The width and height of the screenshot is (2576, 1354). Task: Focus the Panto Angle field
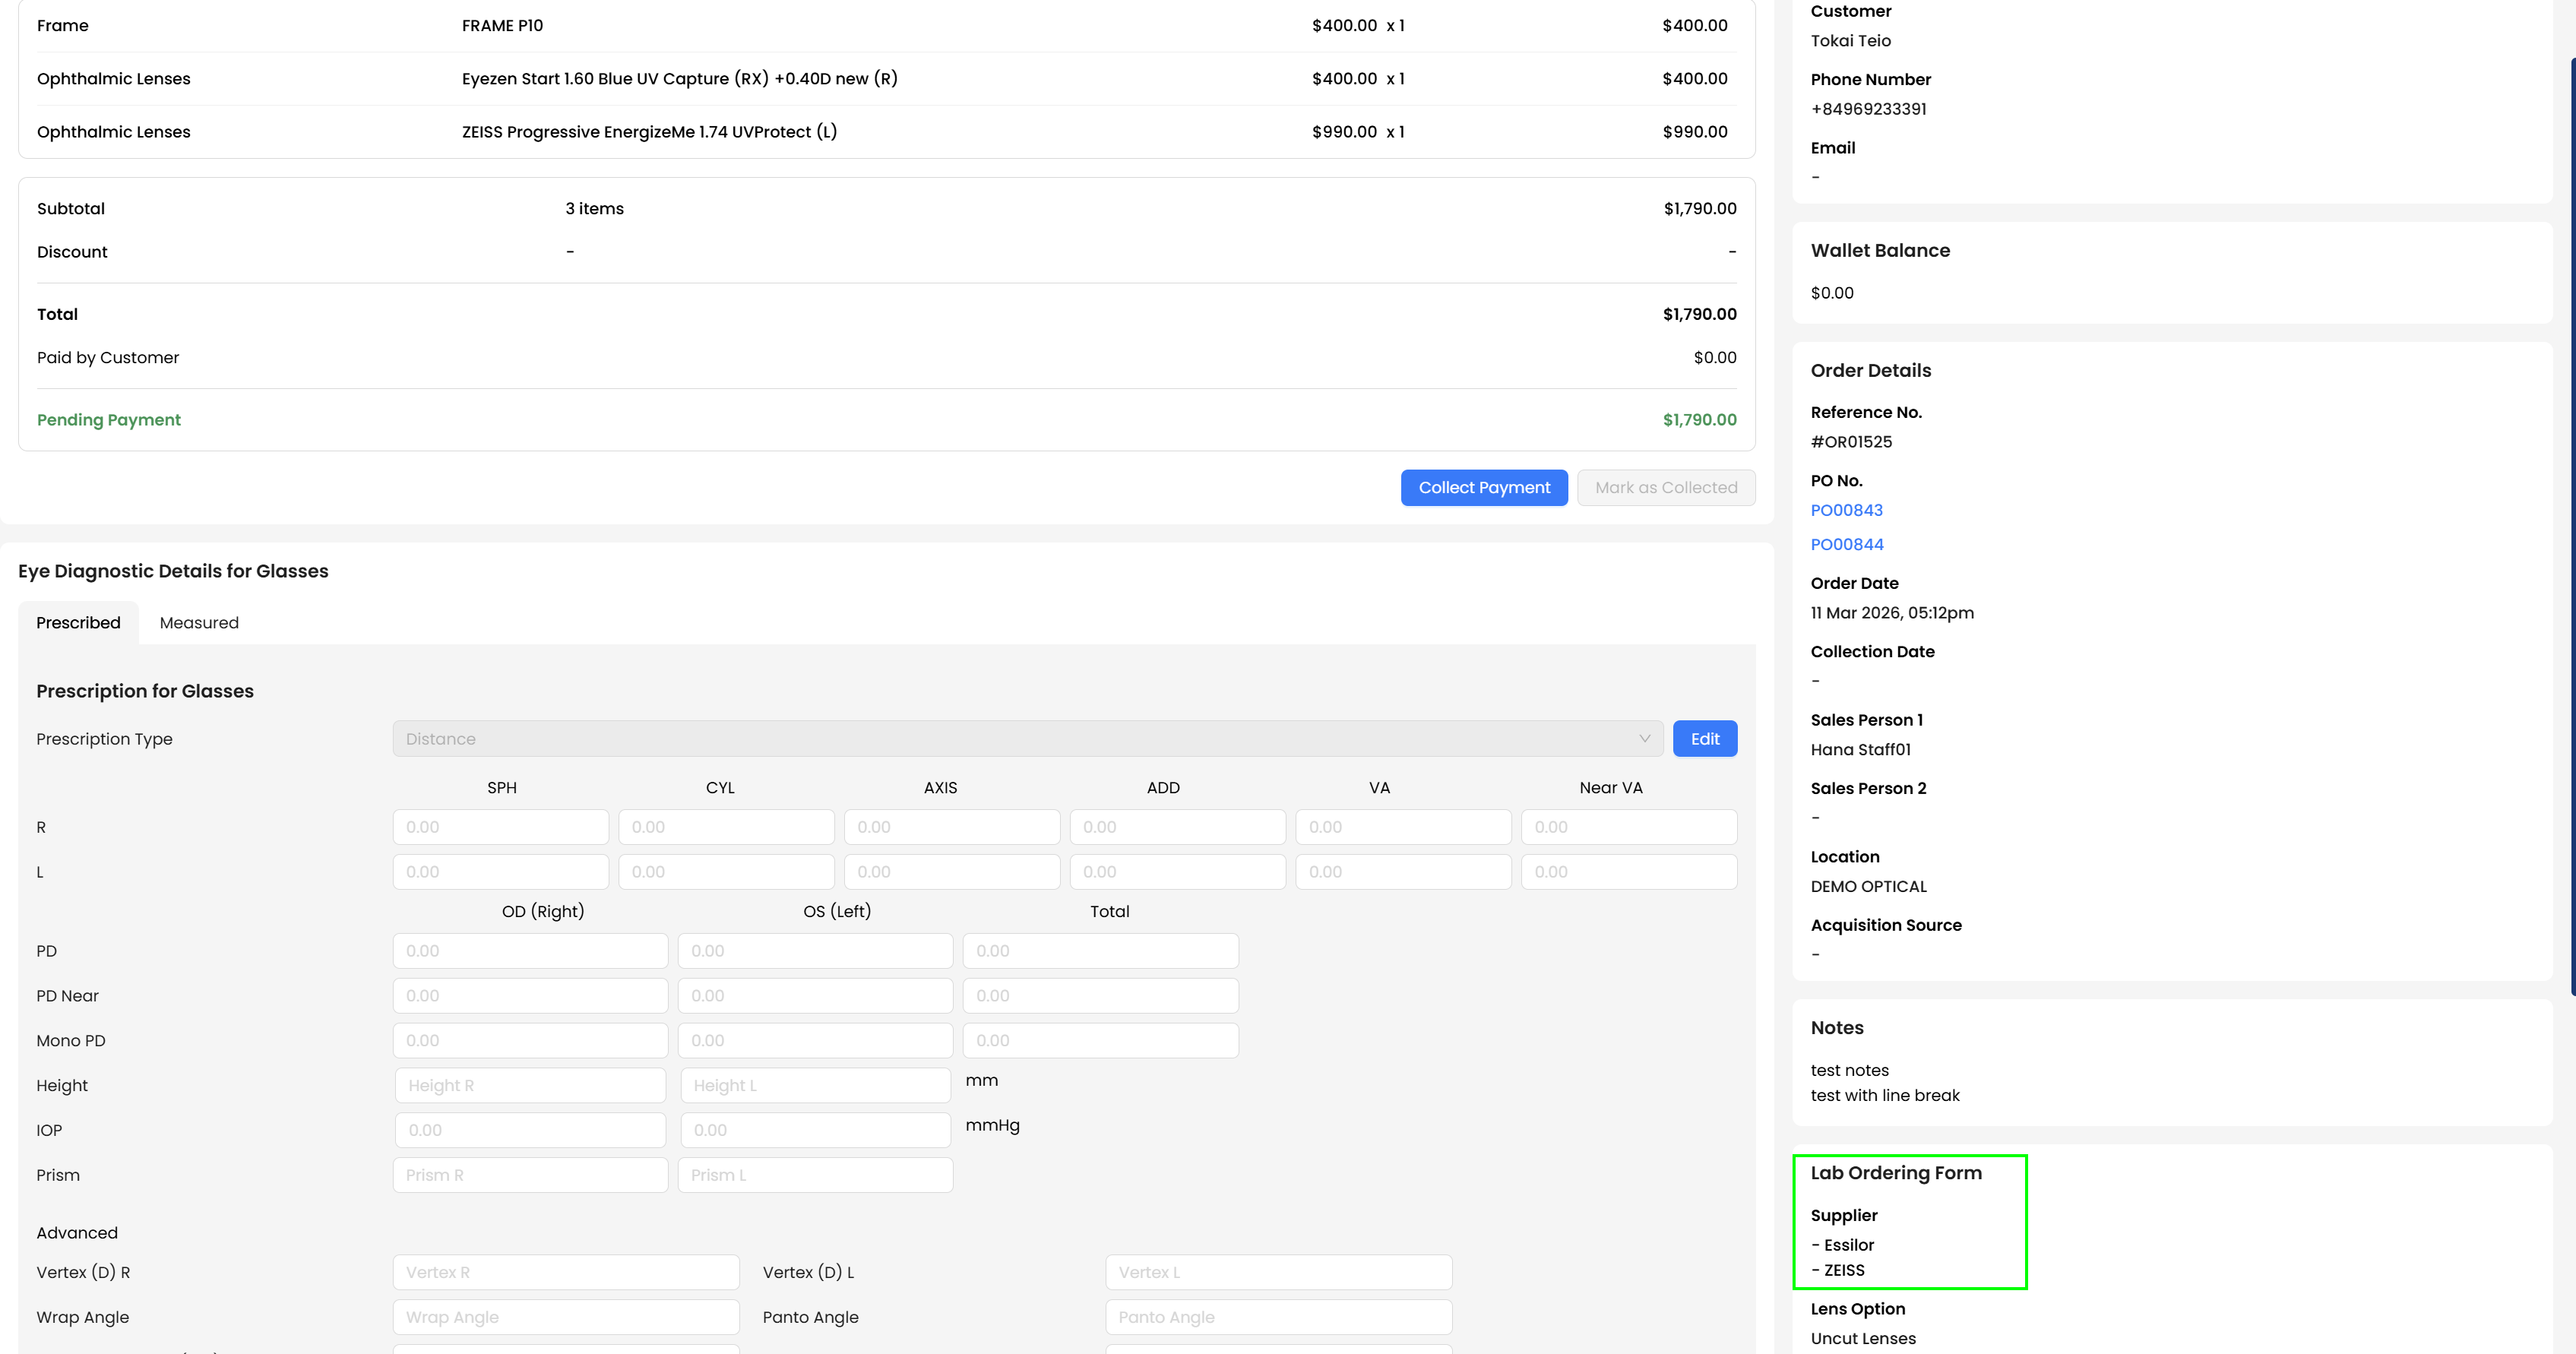1278,1317
